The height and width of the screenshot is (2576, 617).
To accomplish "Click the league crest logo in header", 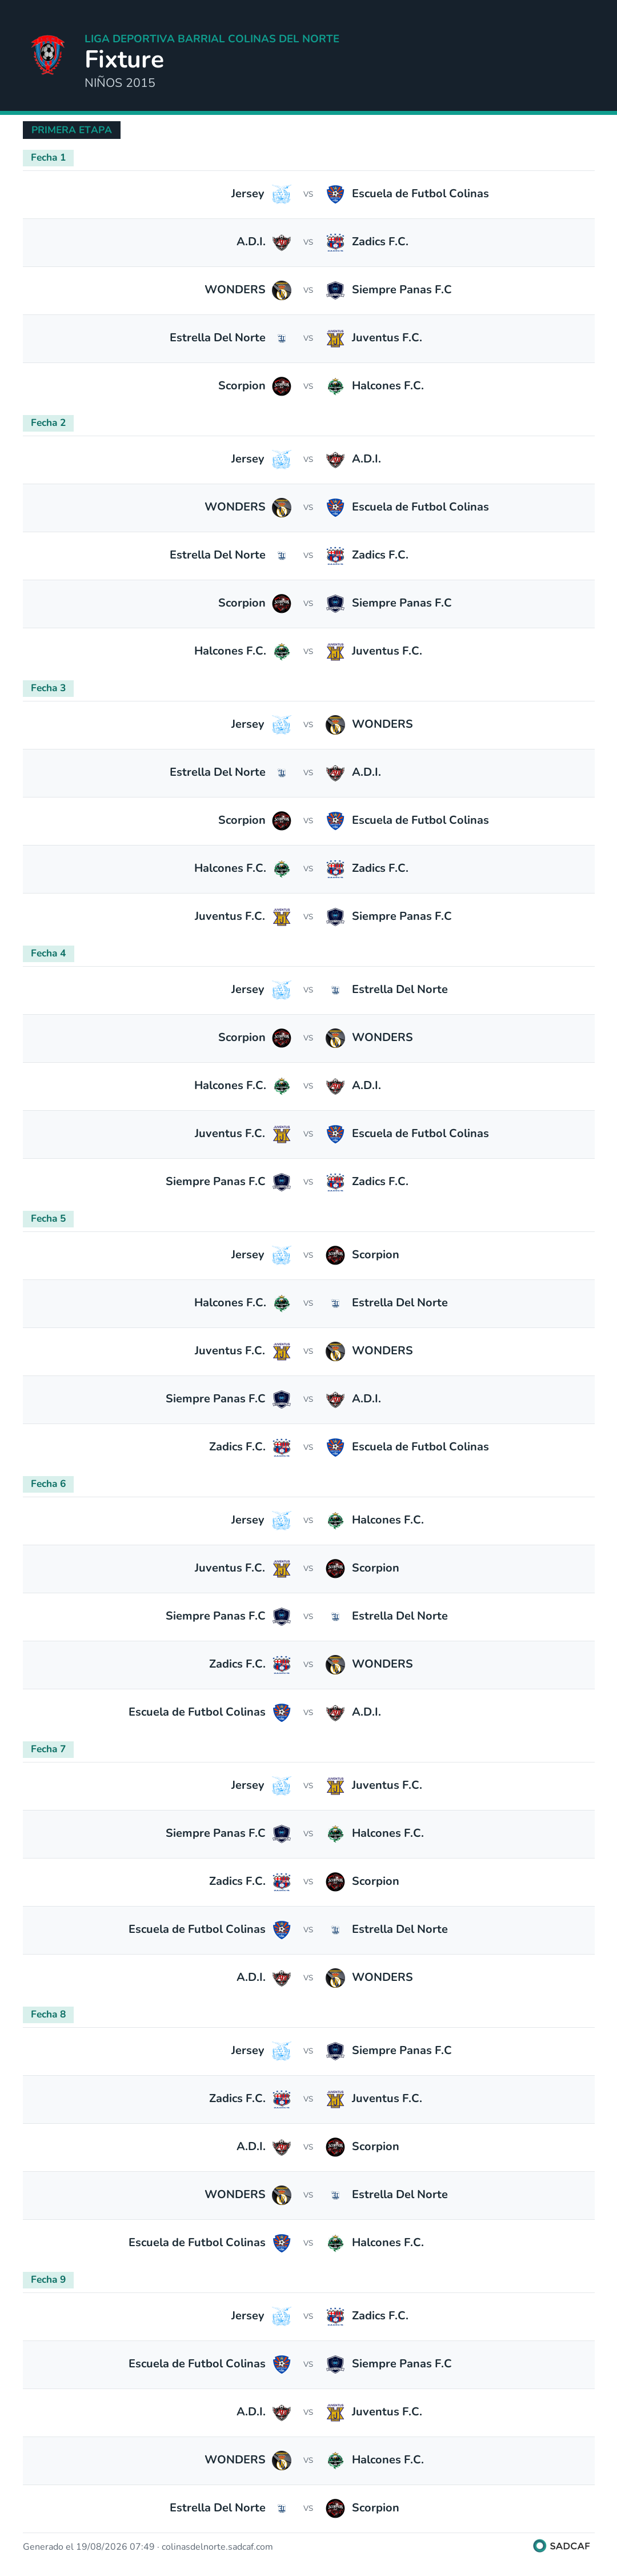I will click(x=47, y=55).
